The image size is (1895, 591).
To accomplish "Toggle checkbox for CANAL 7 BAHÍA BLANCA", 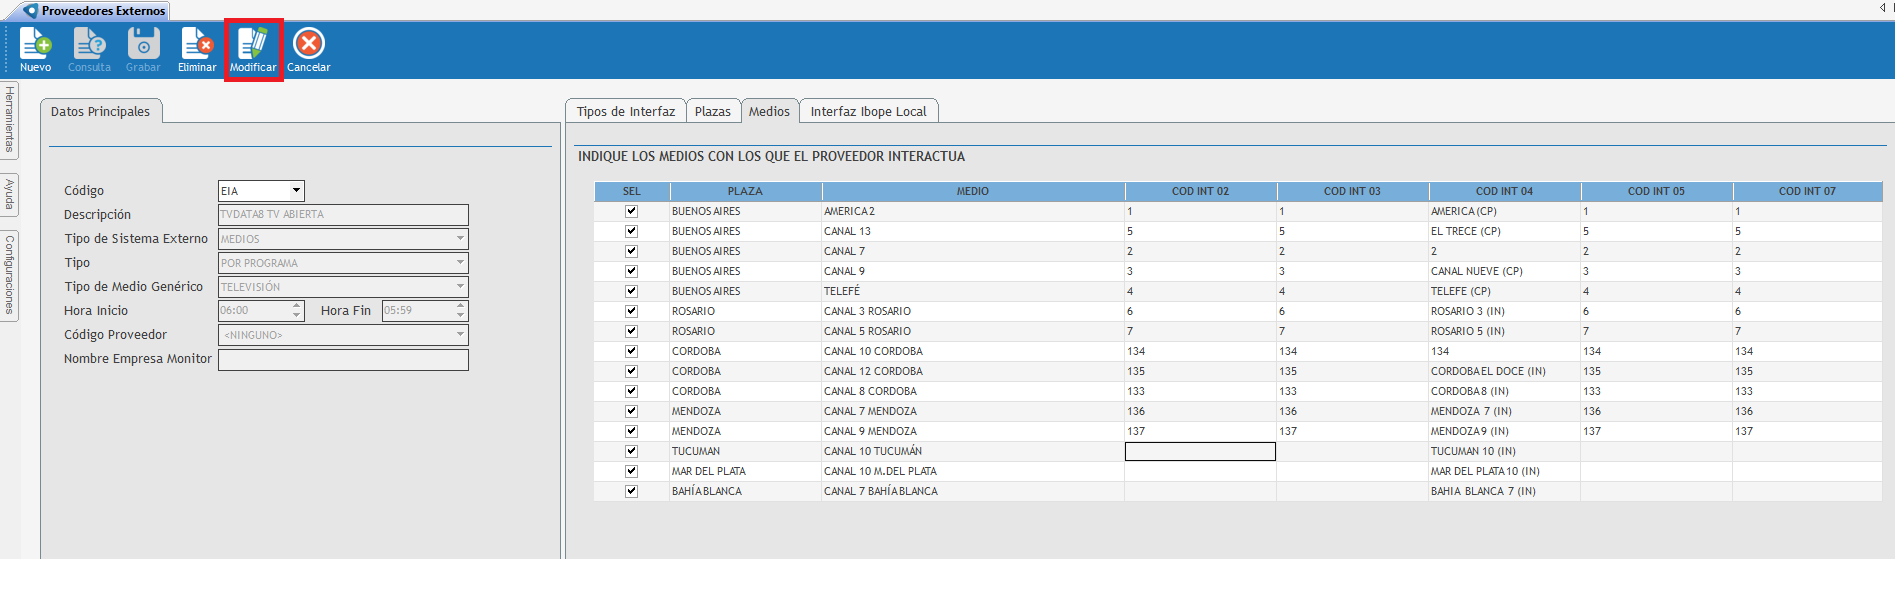I will 631,491.
